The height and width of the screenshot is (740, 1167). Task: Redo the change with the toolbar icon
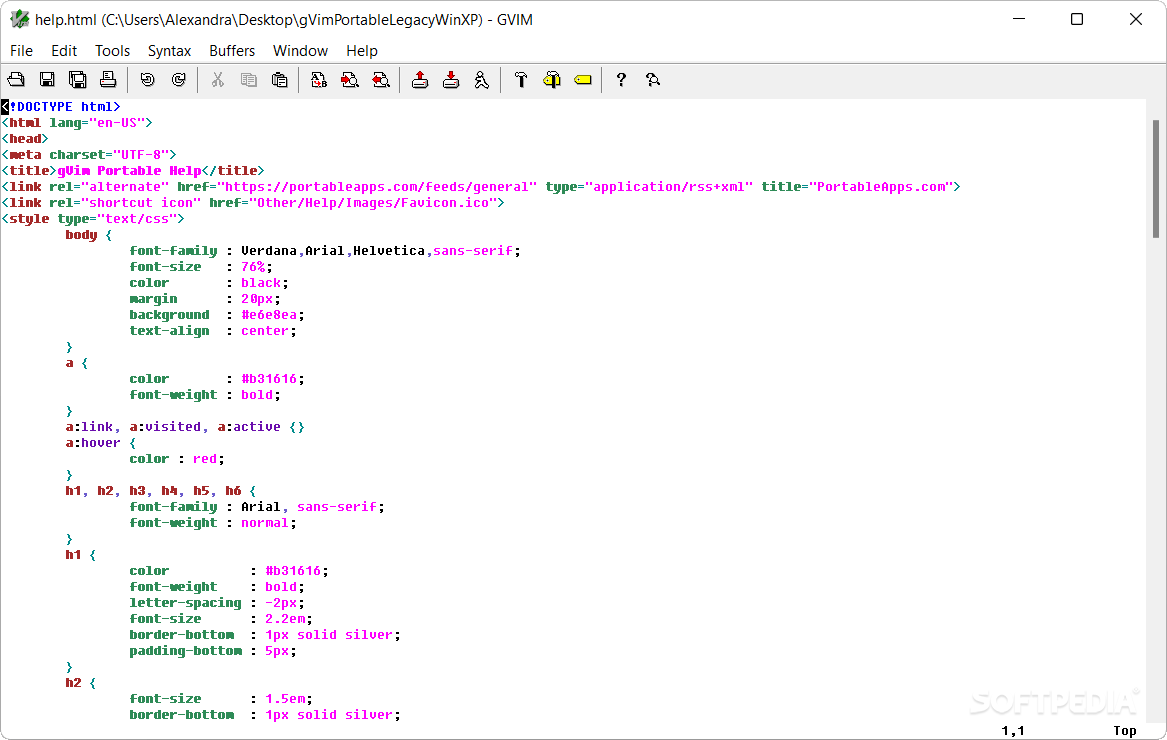[179, 80]
